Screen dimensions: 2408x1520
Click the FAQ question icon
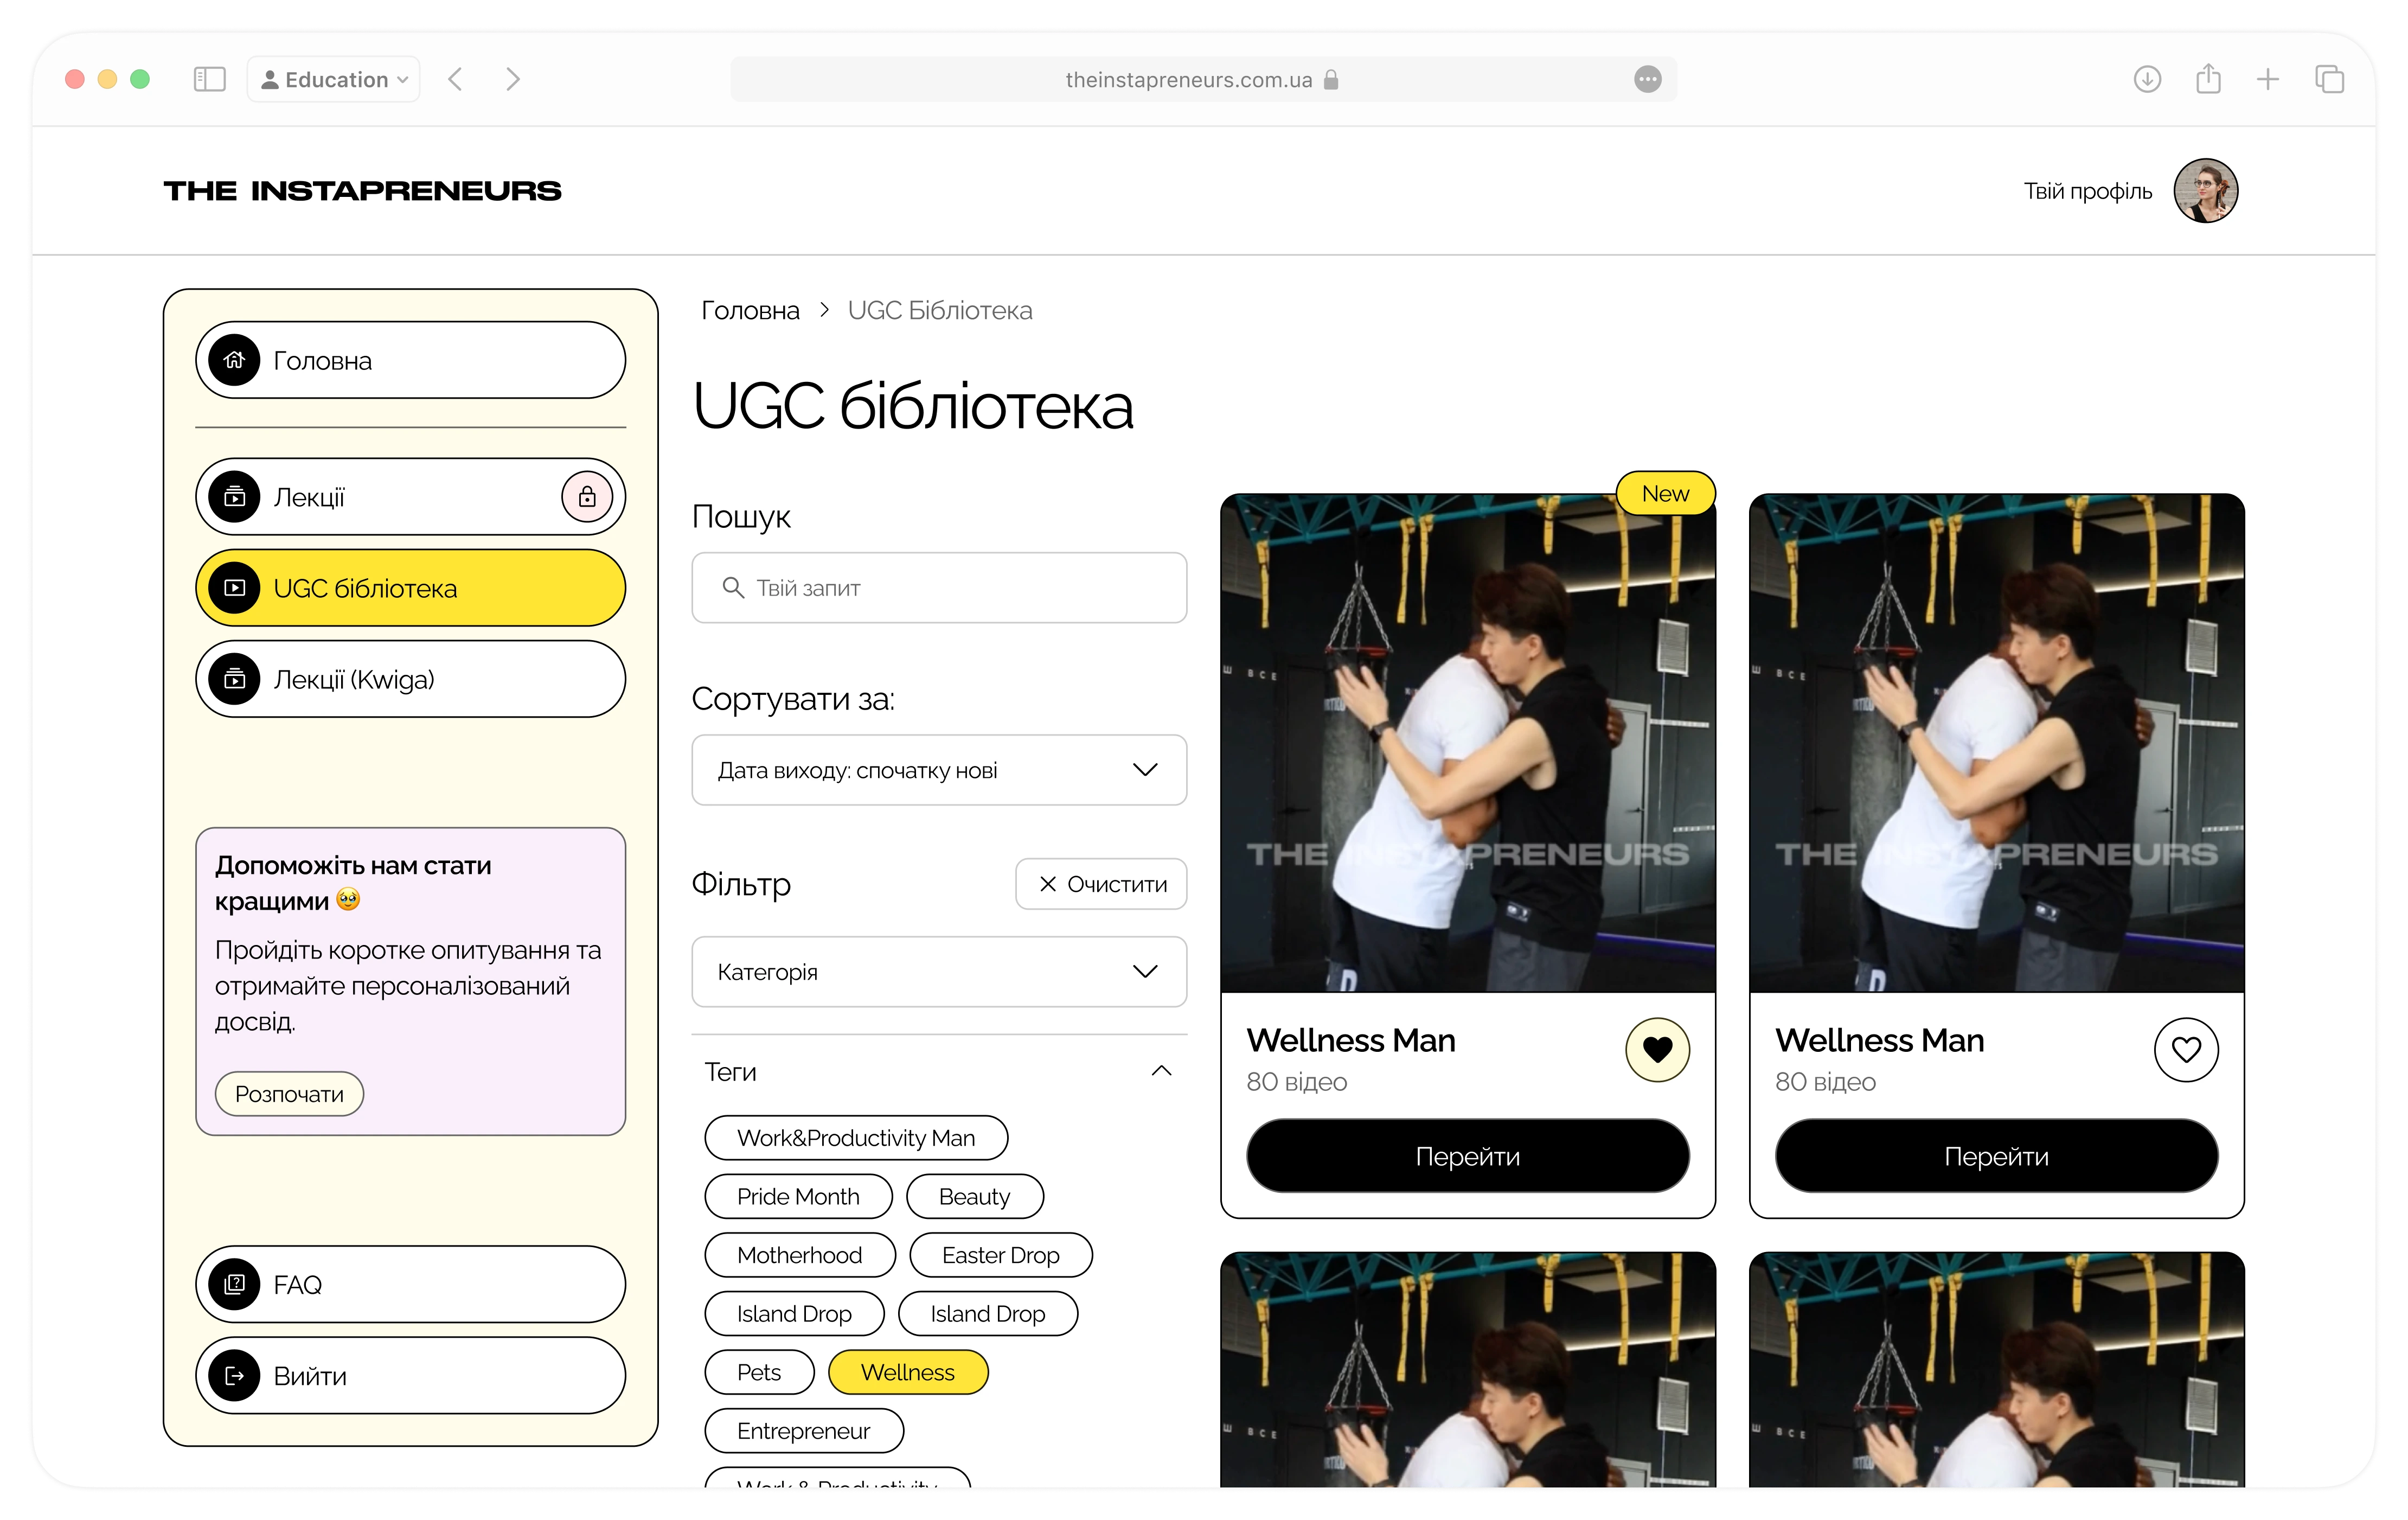[235, 1284]
